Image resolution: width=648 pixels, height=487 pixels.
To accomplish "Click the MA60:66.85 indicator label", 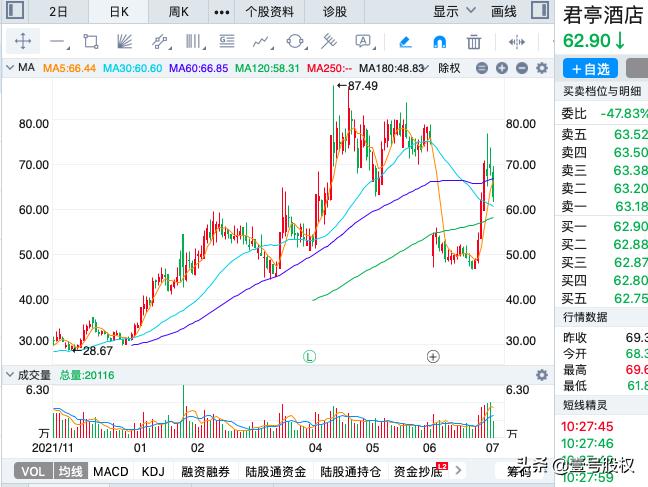I will coord(198,68).
